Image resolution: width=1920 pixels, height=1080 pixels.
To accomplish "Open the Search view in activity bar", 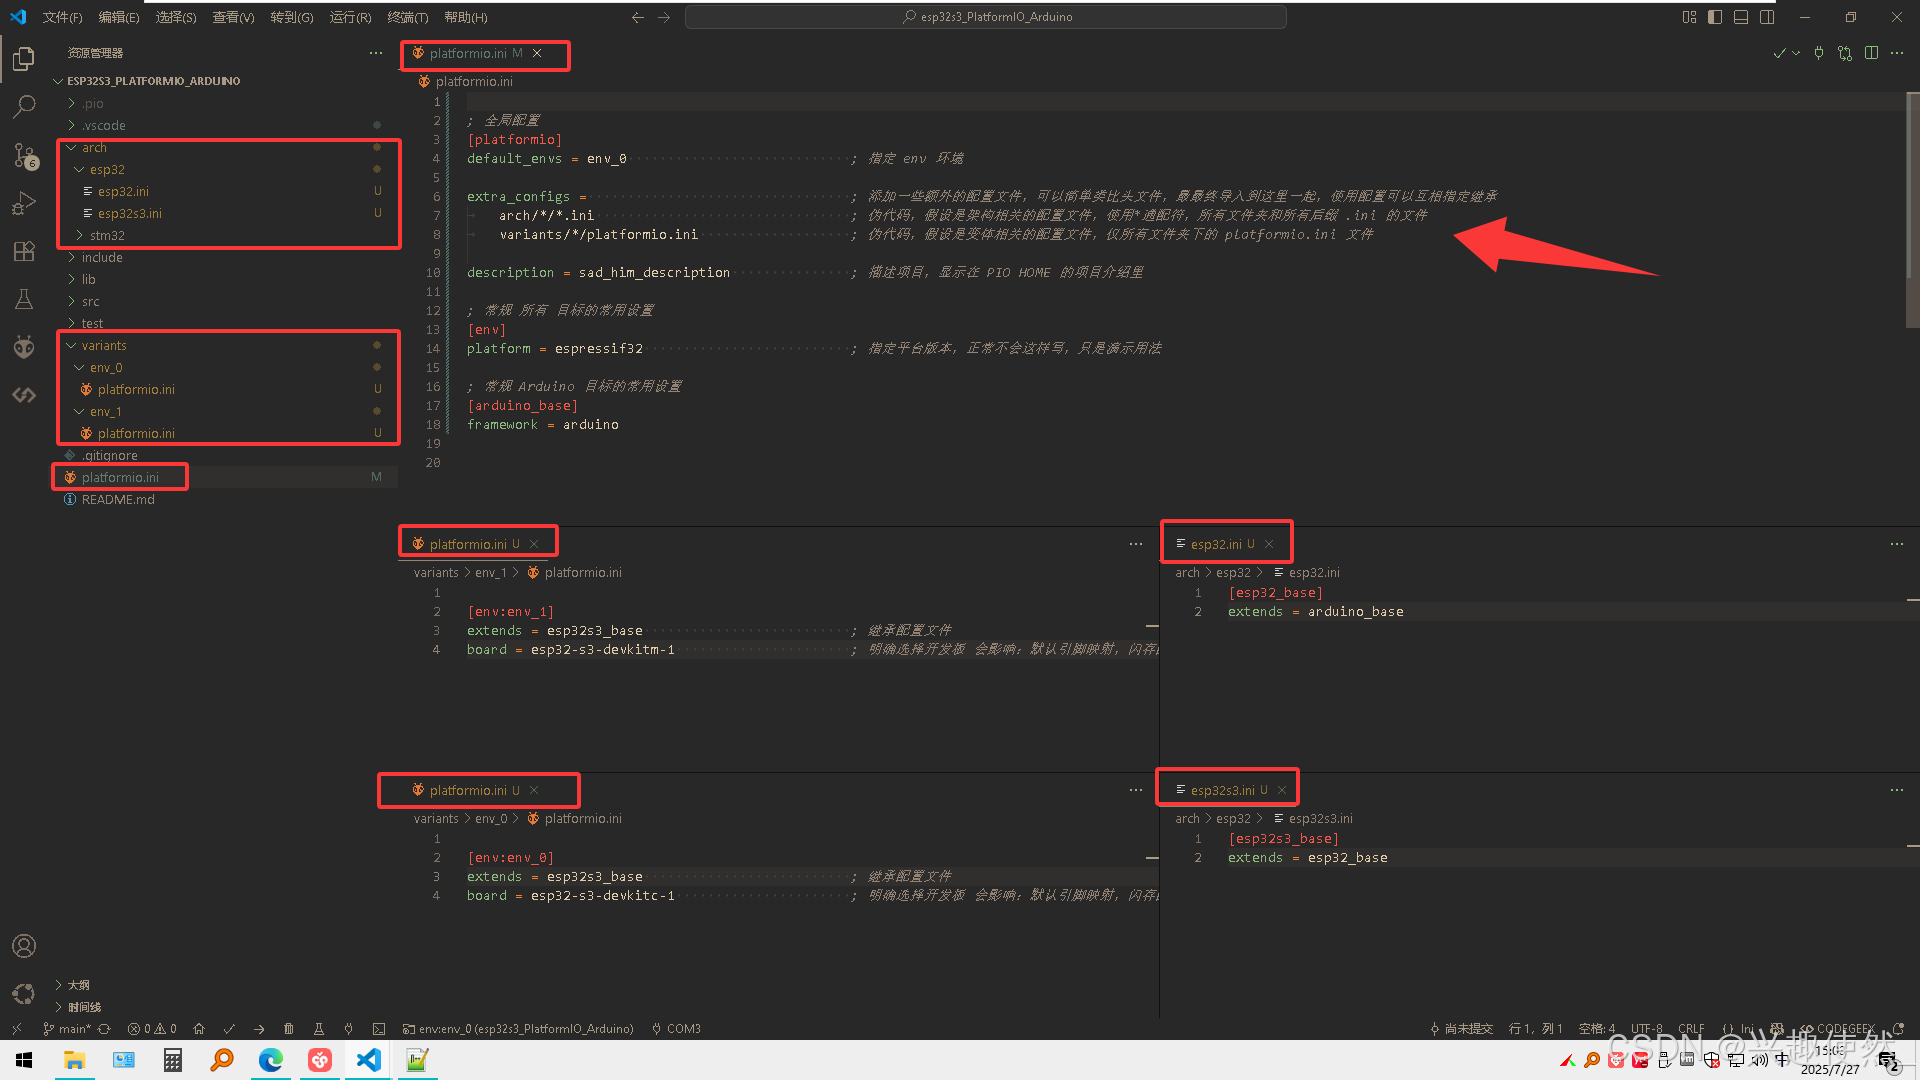I will [24, 106].
